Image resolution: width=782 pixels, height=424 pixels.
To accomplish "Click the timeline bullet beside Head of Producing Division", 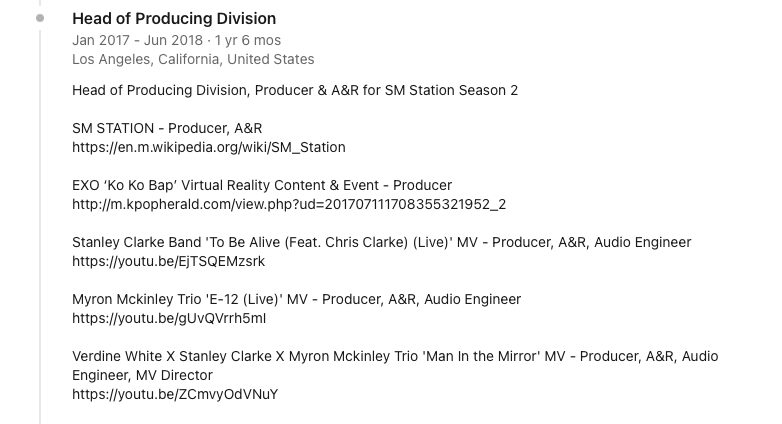I will click(x=40, y=19).
